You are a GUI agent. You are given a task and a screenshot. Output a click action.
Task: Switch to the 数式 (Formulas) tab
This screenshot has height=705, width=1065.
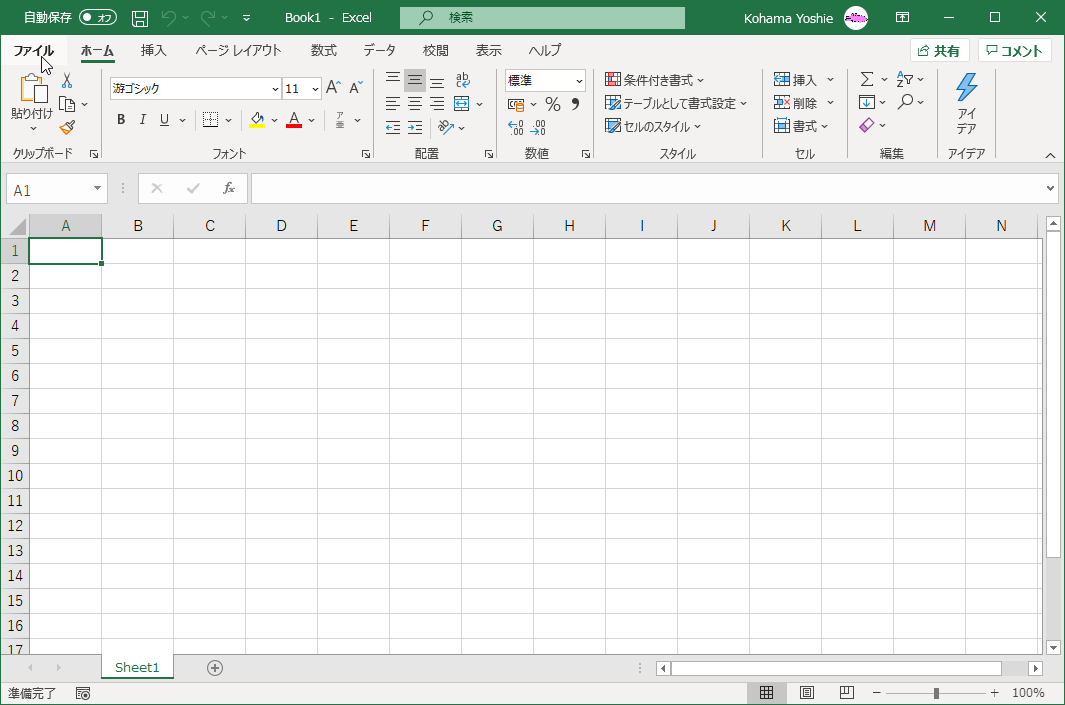(323, 50)
